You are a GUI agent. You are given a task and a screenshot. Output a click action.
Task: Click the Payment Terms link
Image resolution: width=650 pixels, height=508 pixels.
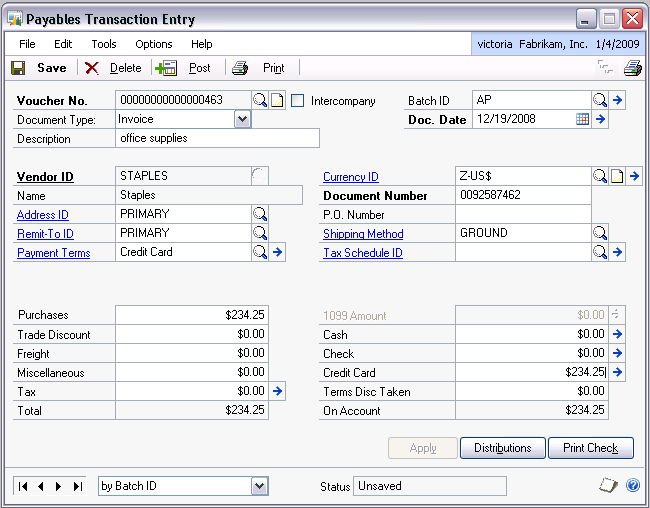tap(54, 253)
